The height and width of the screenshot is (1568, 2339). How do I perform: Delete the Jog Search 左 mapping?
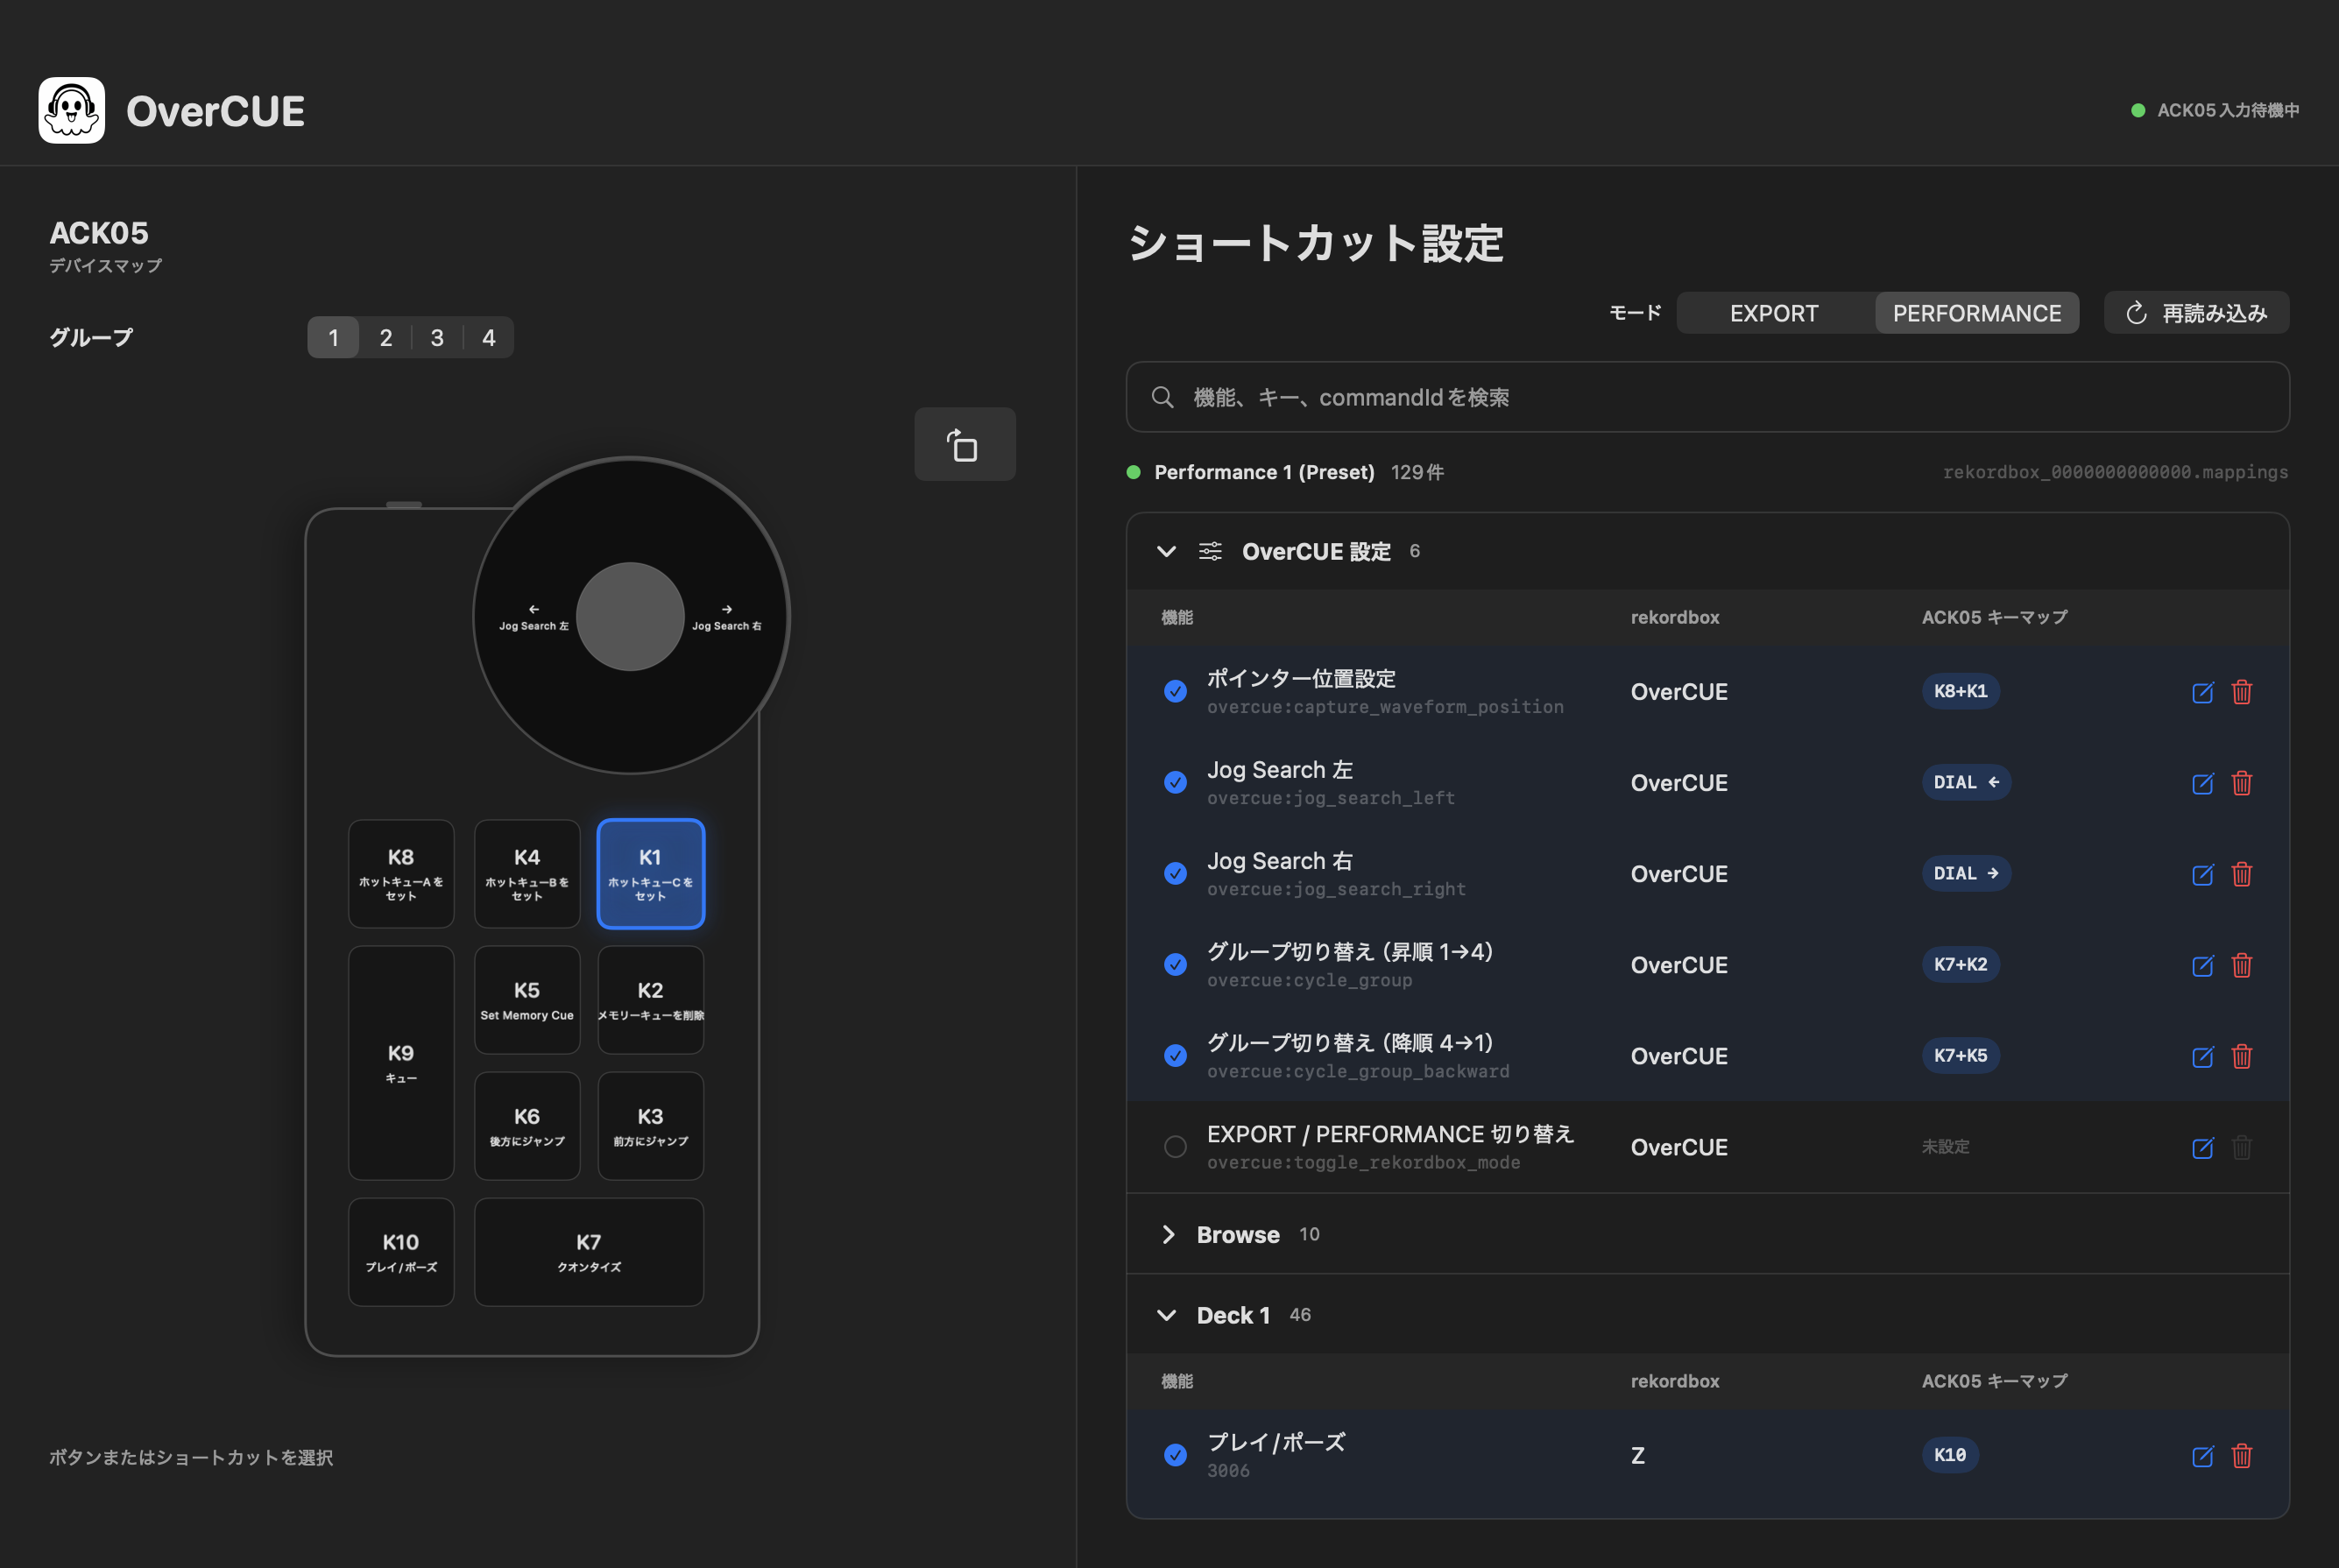pyautogui.click(x=2242, y=783)
